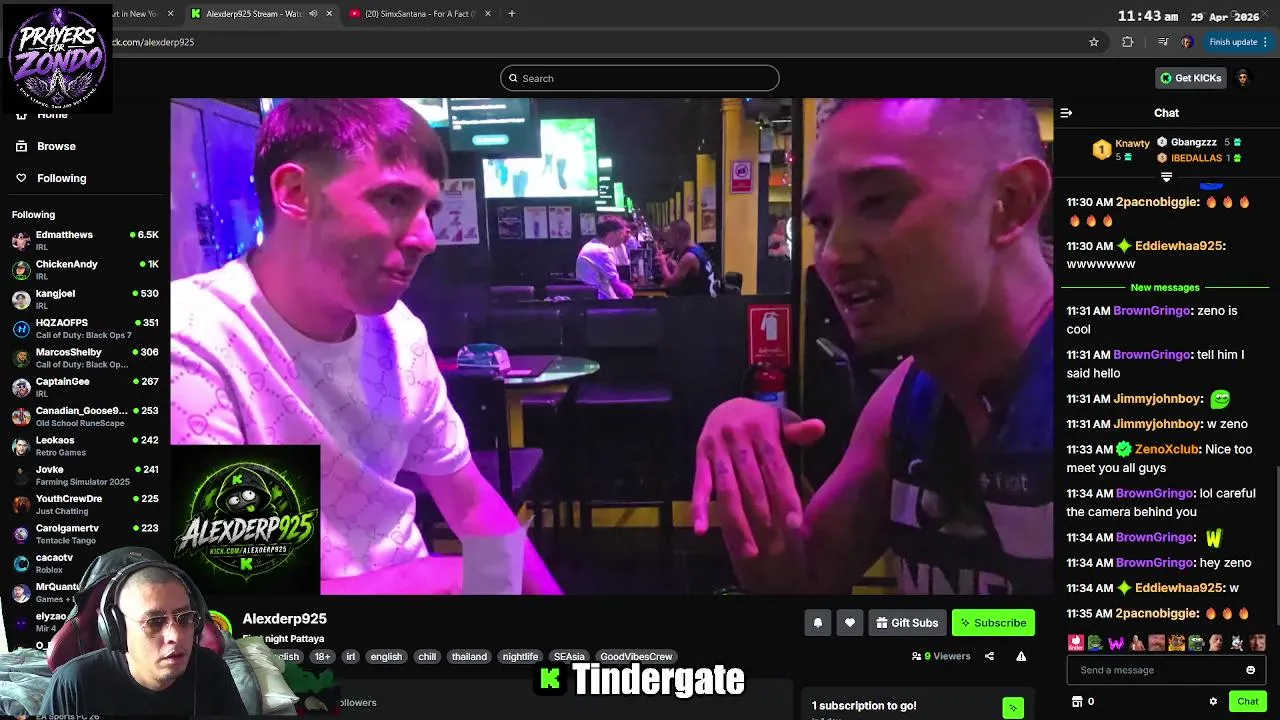Screen dimensions: 1280x720
Task: Open Leokaos channel
Action: click(x=85, y=445)
